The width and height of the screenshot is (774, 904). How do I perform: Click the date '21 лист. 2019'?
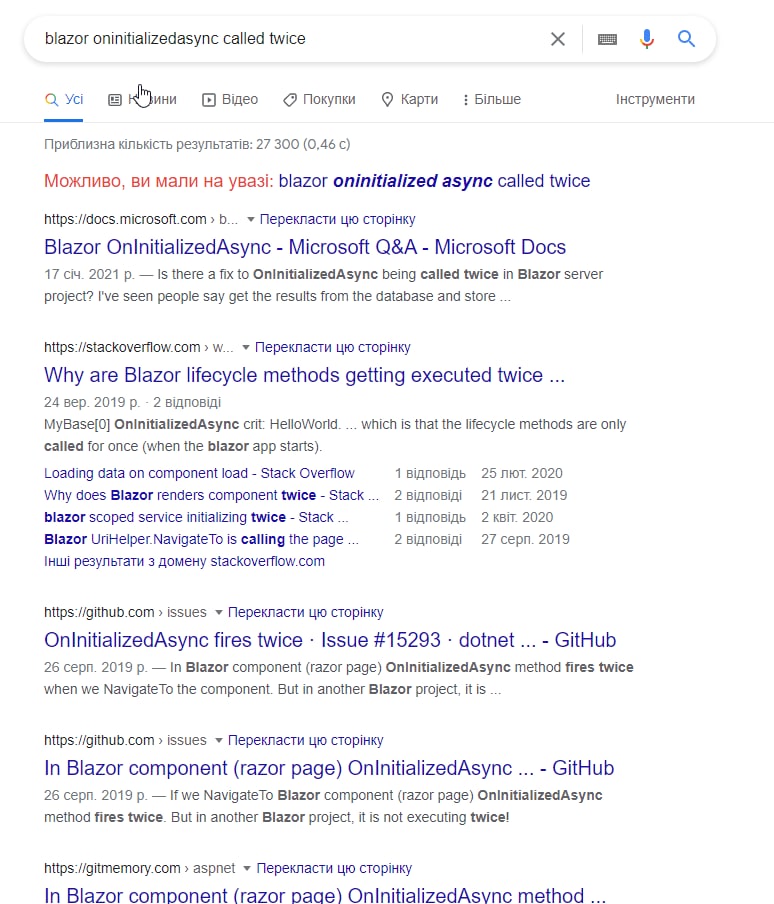click(524, 495)
